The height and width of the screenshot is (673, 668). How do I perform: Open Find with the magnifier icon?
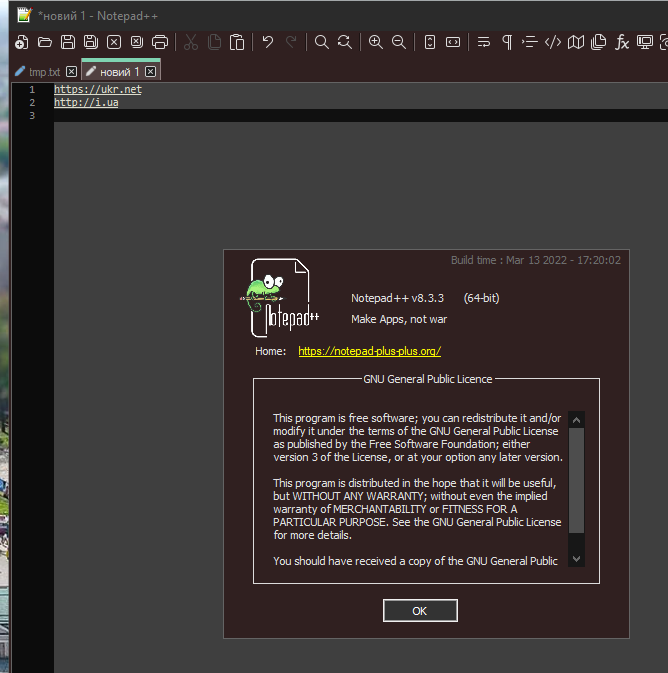[x=322, y=42]
